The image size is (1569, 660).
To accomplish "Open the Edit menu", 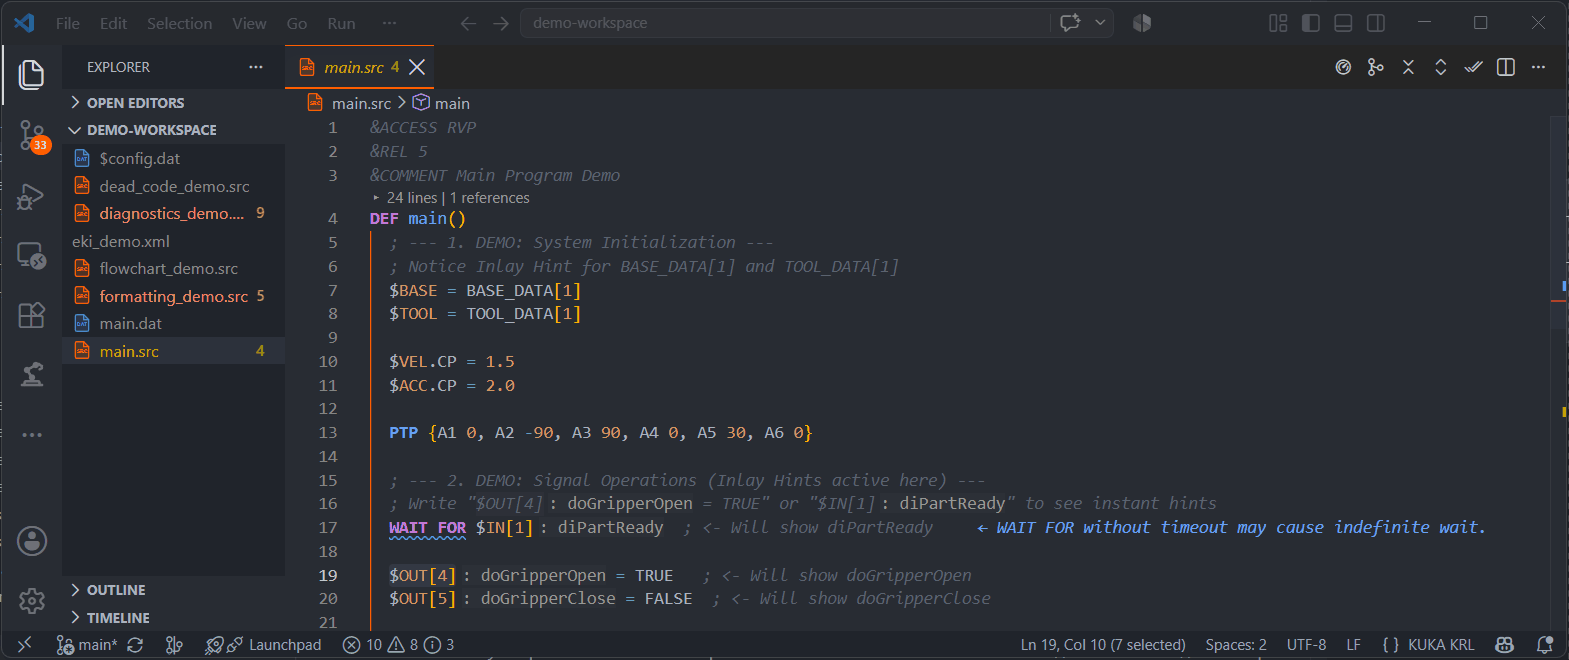I will (x=113, y=23).
